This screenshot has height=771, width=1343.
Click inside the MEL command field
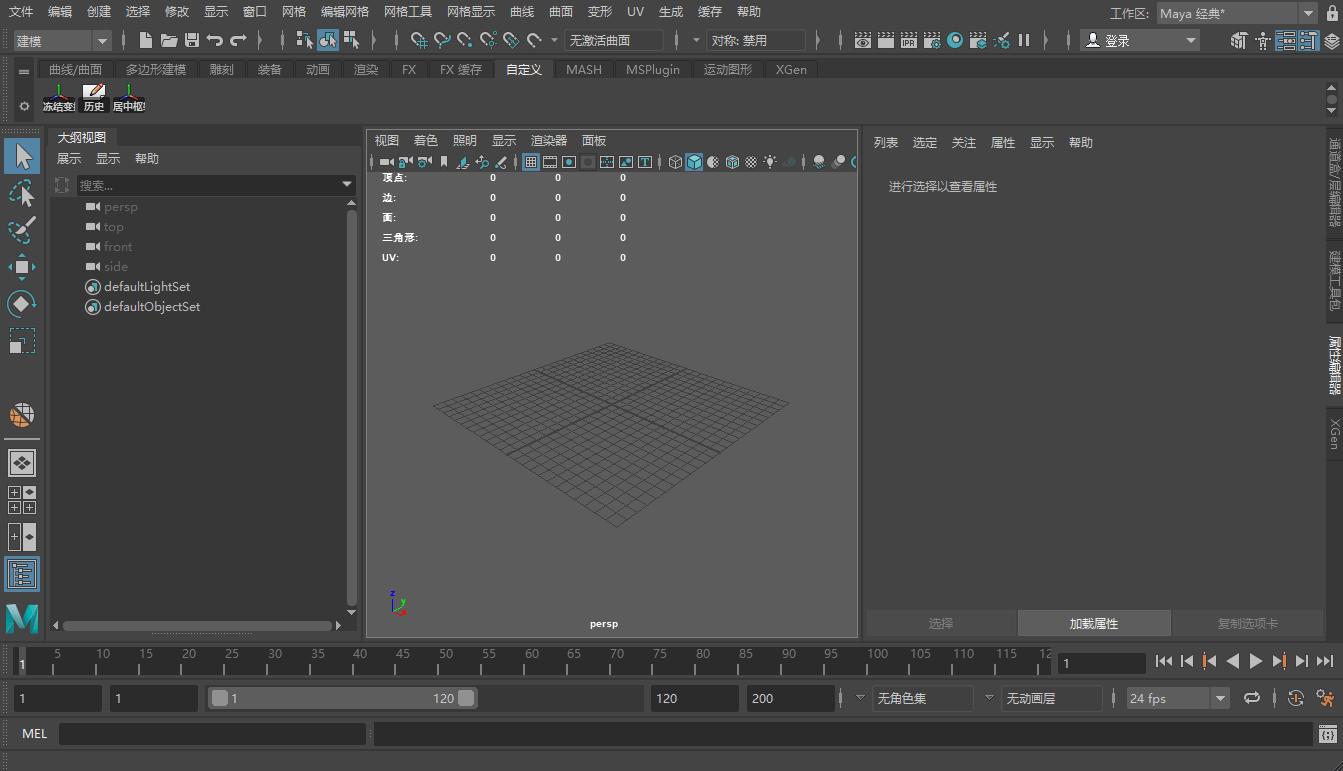(x=210, y=733)
